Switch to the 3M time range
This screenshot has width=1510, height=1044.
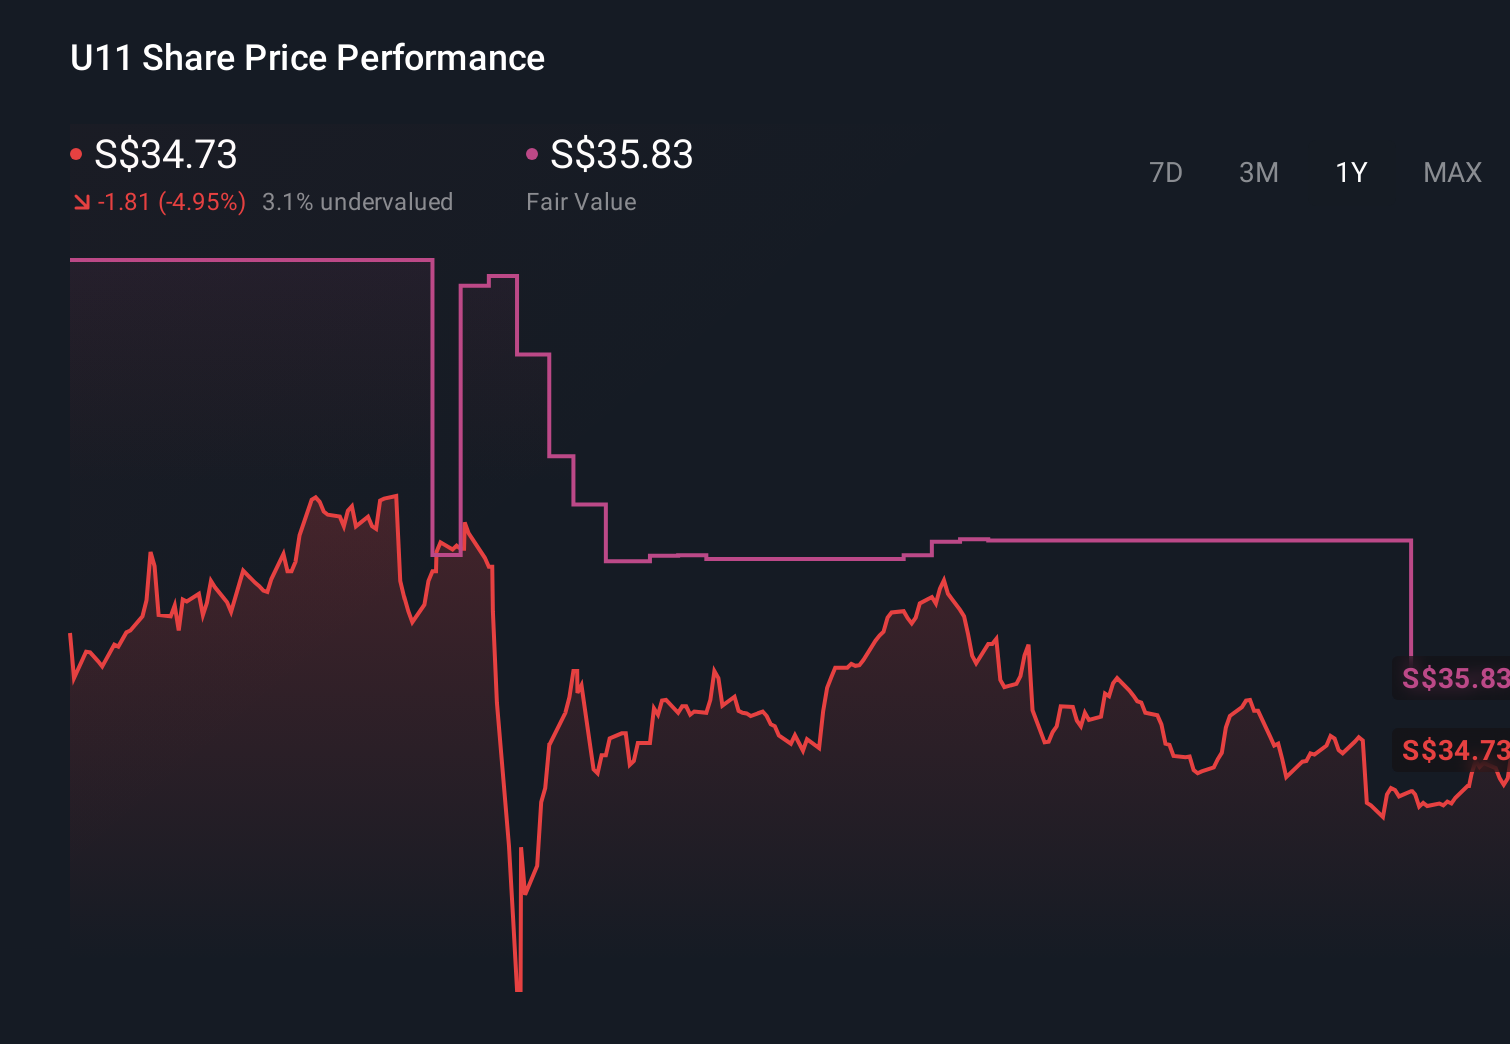(1258, 172)
